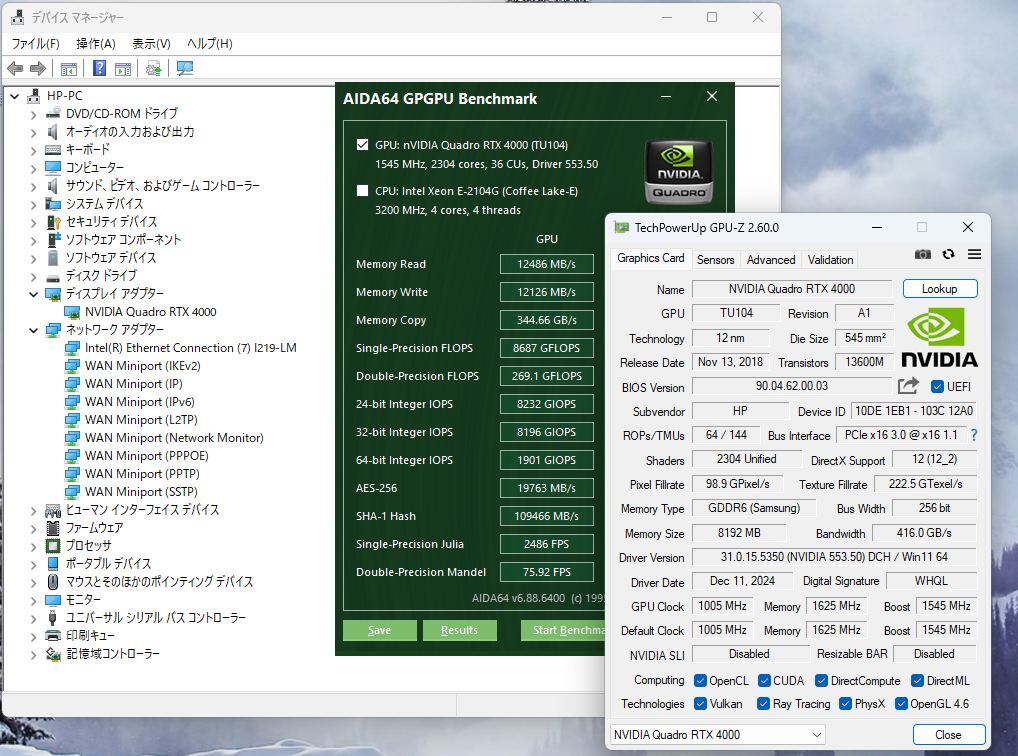Toggle the OpenCL checkbox
Viewport: 1018px width, 756px height.
coord(700,681)
